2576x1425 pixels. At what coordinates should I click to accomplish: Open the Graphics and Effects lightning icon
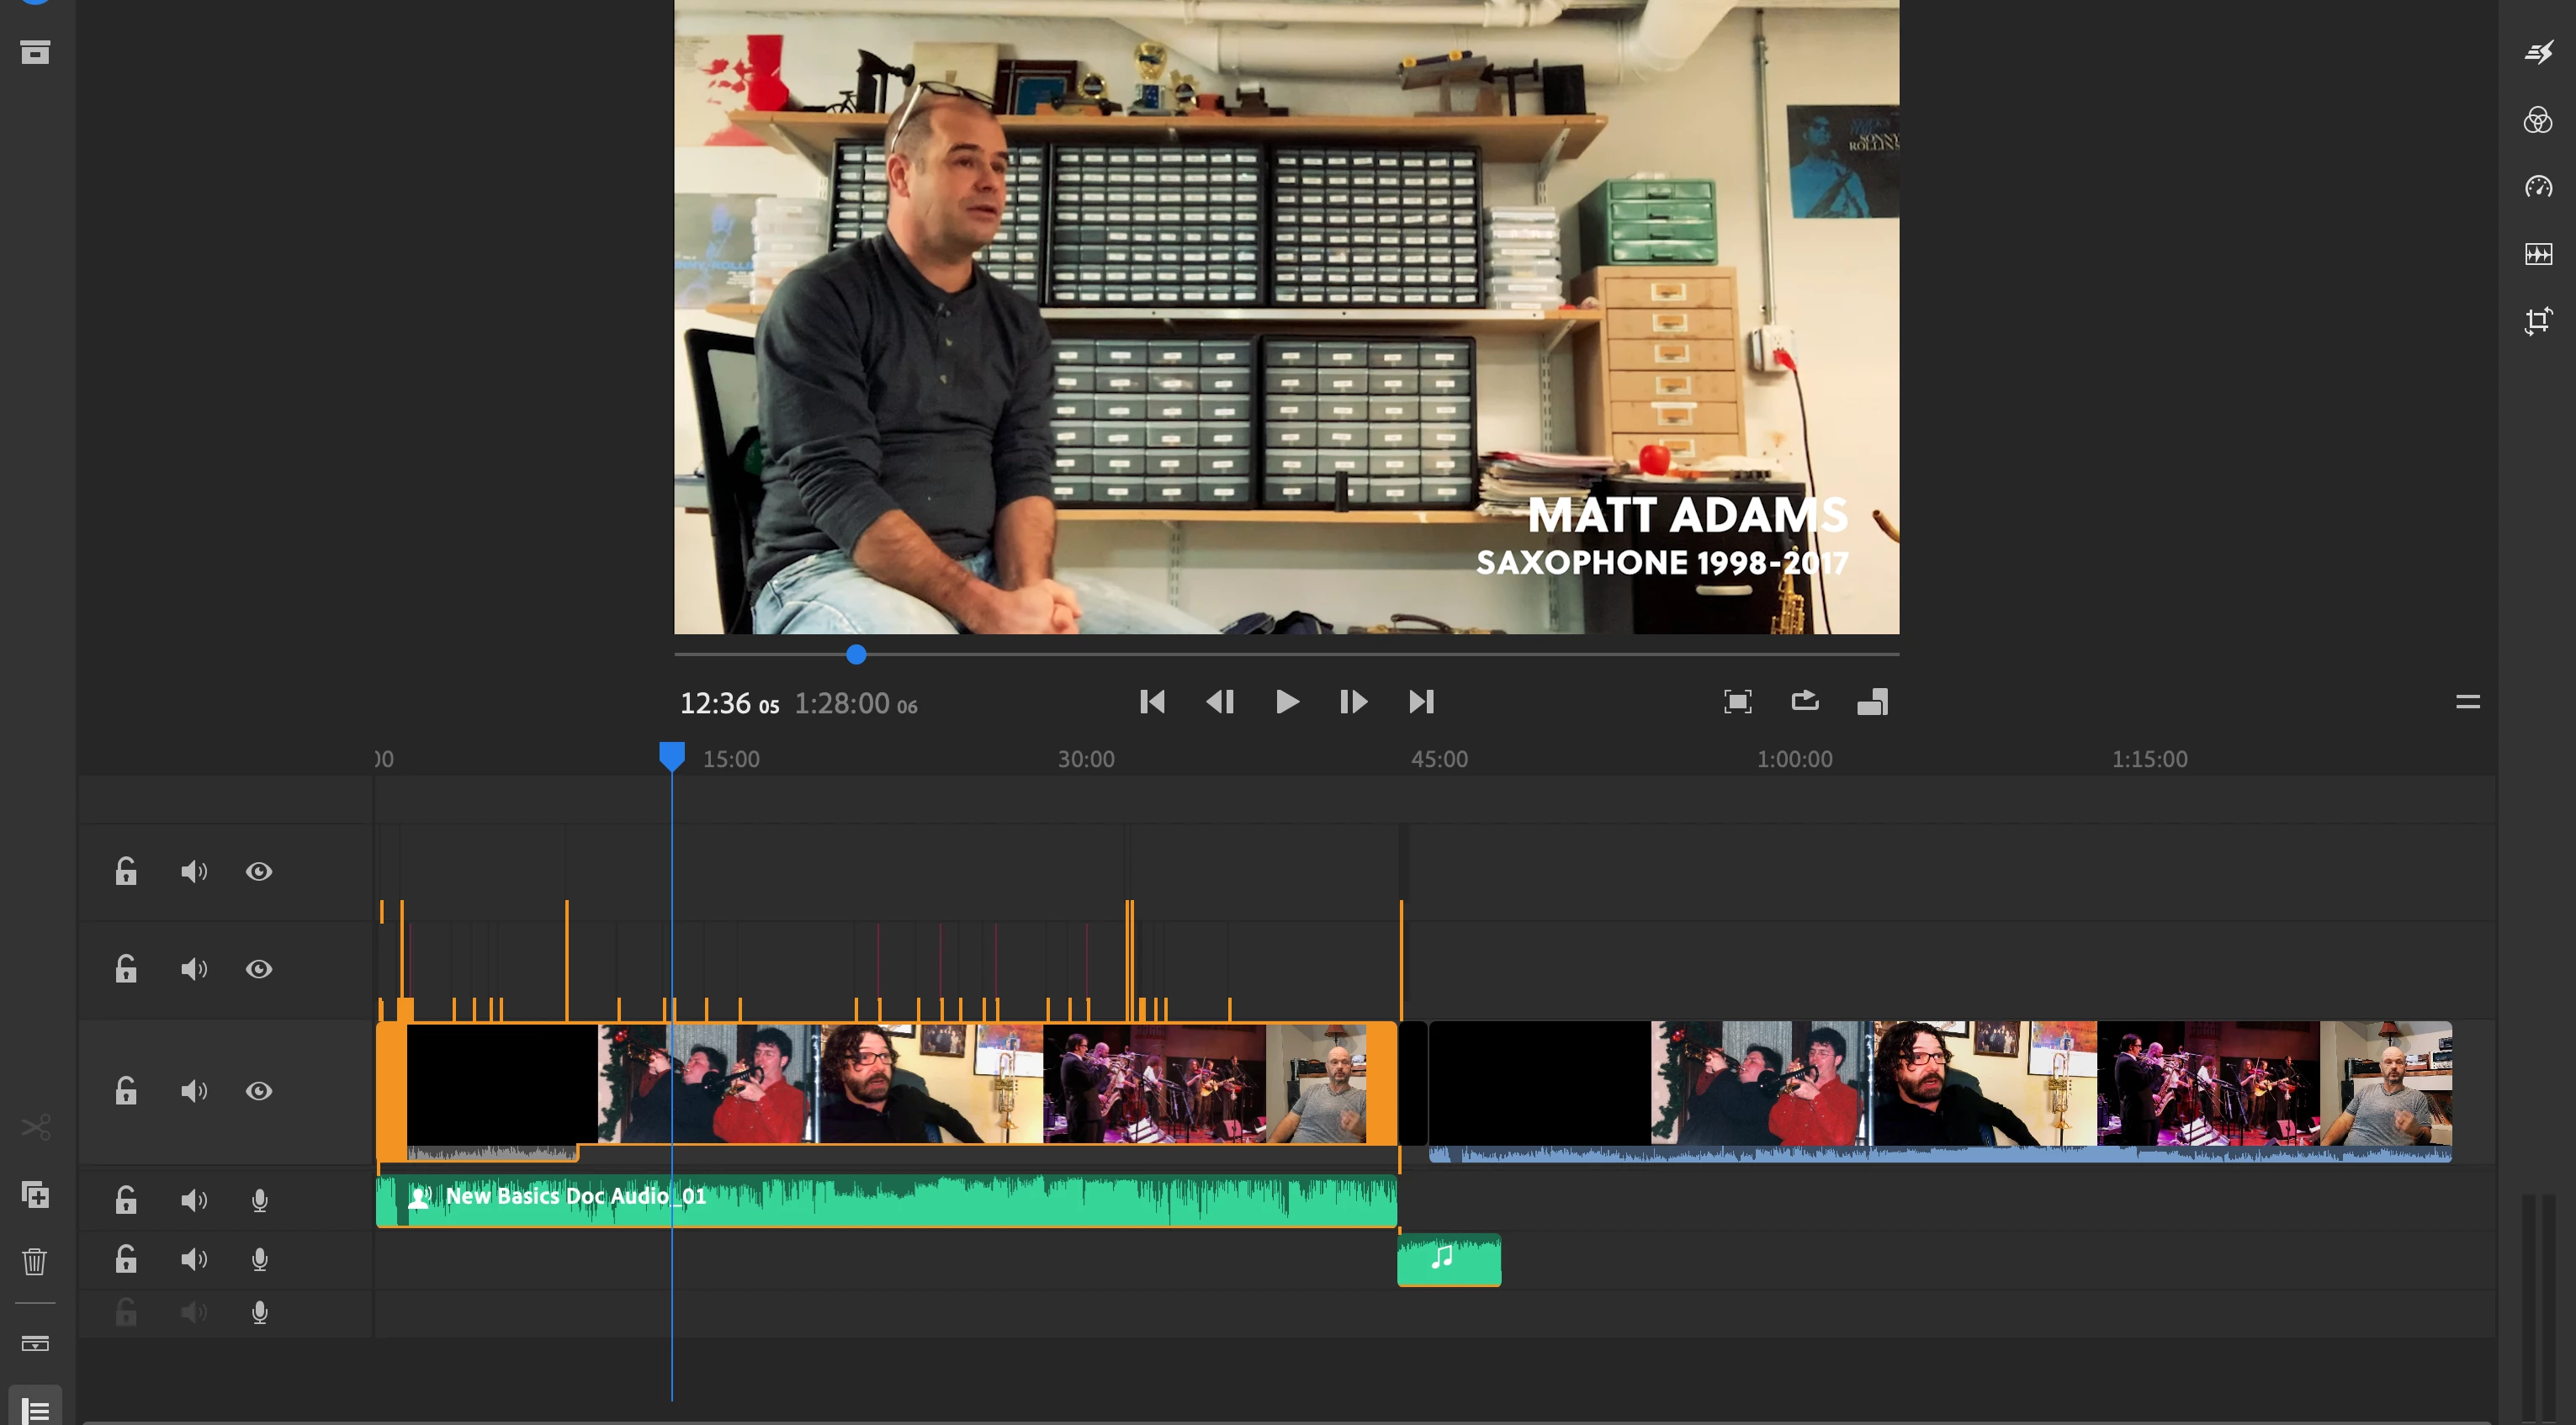pos(2537,53)
